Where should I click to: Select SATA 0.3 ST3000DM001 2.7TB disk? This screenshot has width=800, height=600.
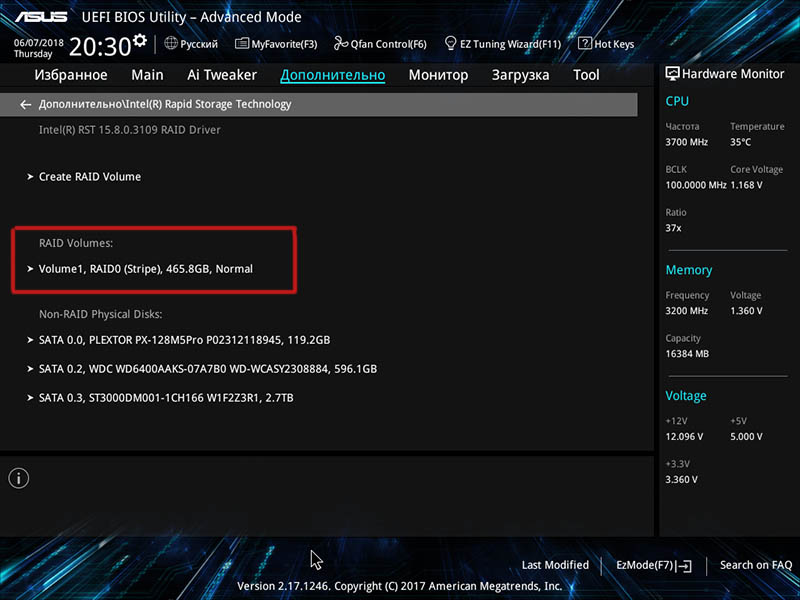(x=166, y=398)
